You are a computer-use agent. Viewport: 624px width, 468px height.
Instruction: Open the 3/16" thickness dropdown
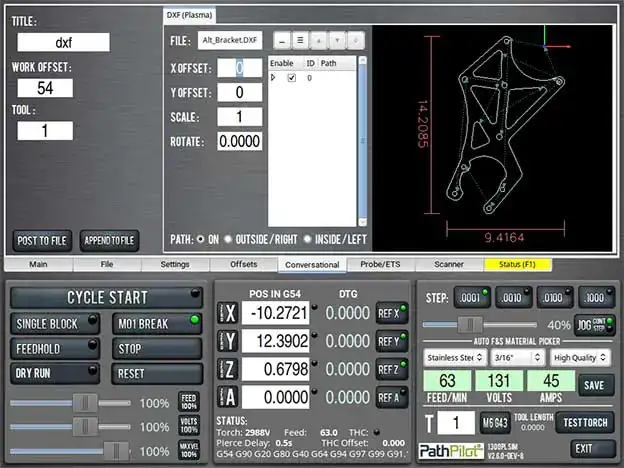tap(517, 357)
